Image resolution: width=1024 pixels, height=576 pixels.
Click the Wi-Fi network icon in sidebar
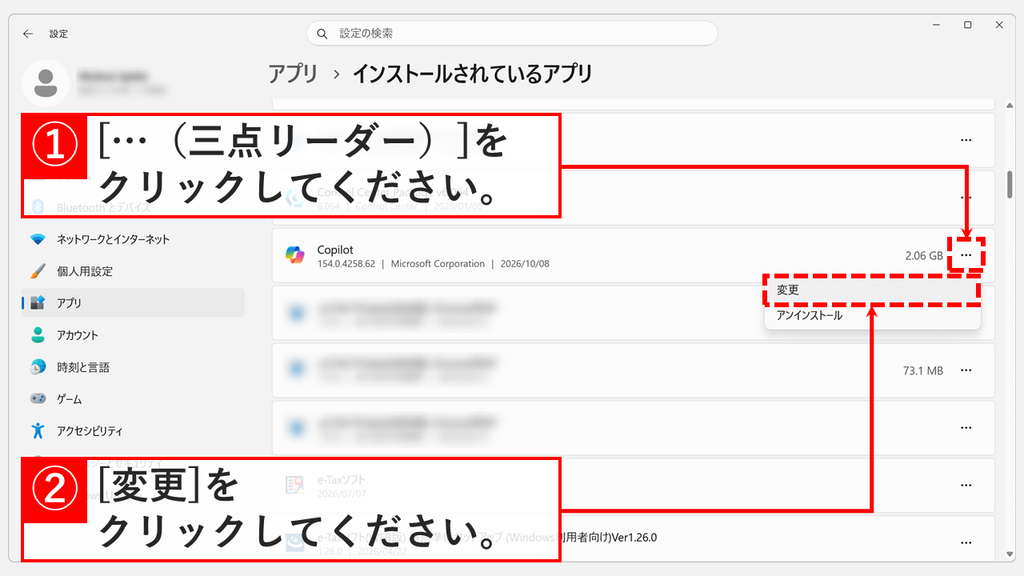38,239
